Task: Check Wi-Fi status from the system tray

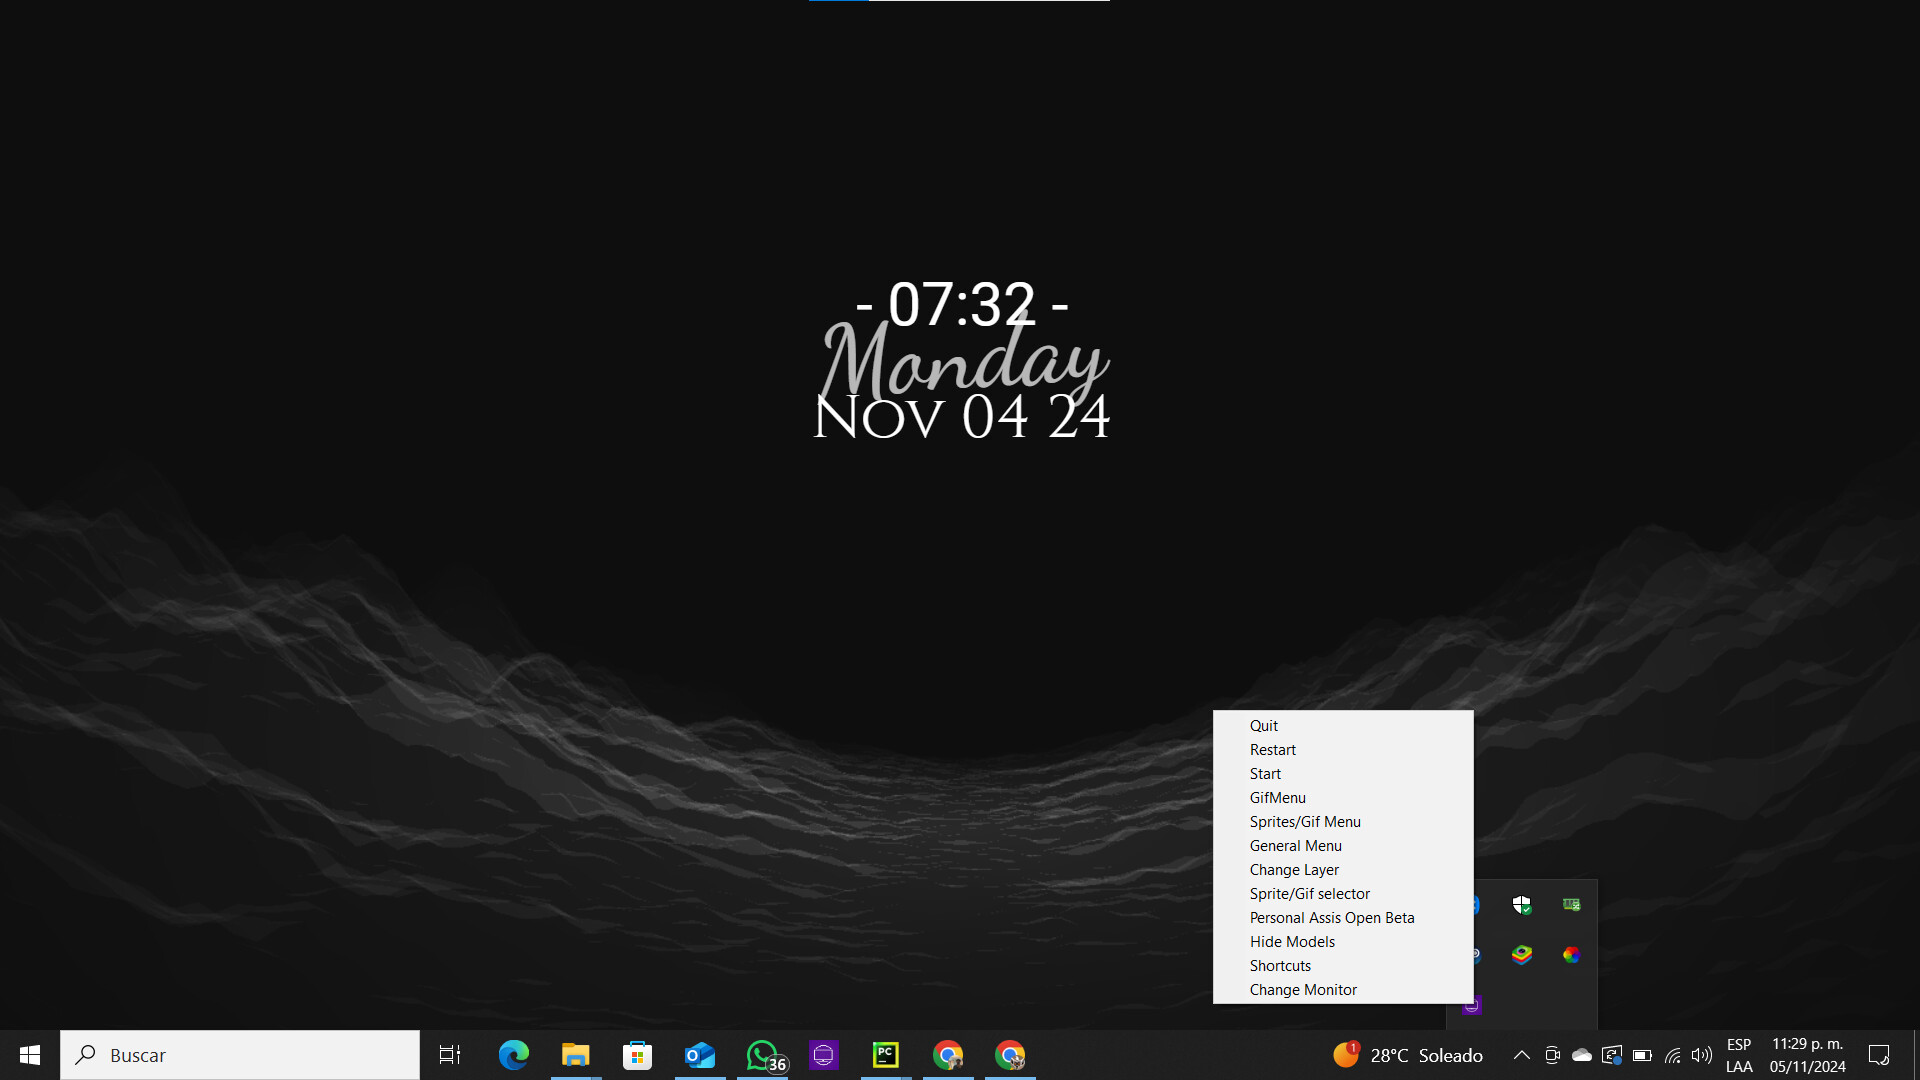Action: click(1673, 1054)
